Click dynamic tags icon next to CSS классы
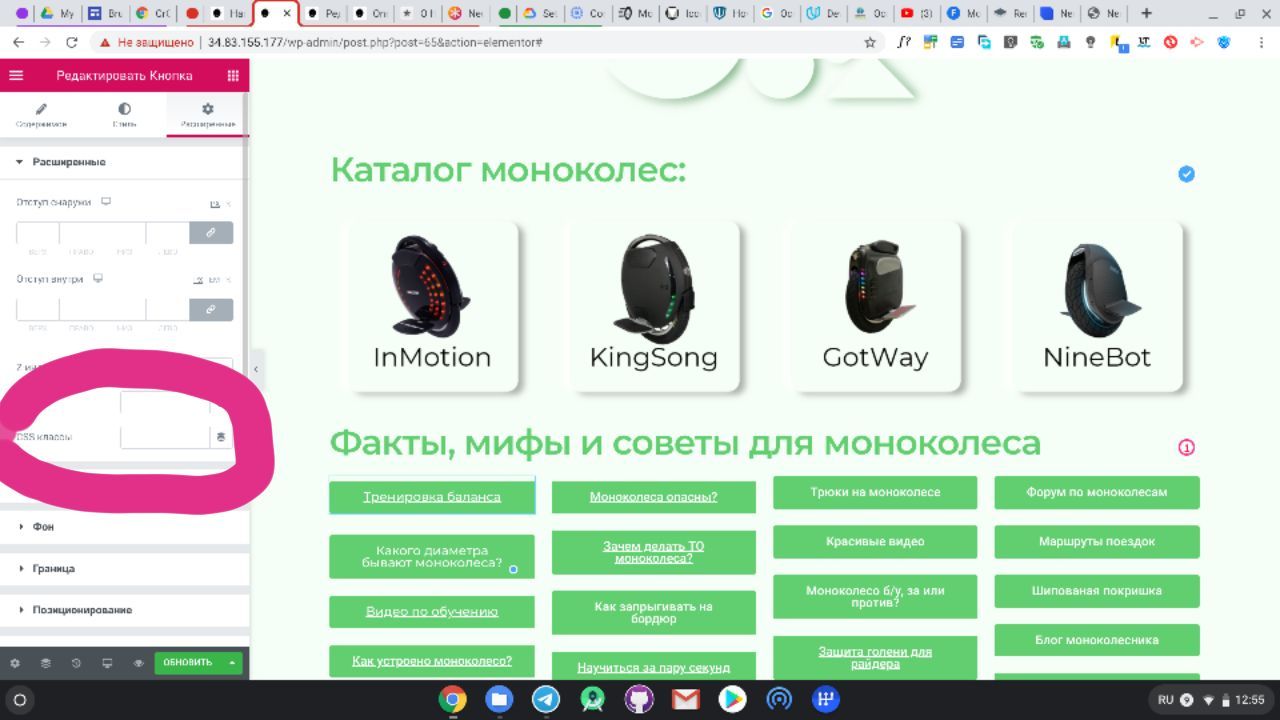 click(221, 437)
